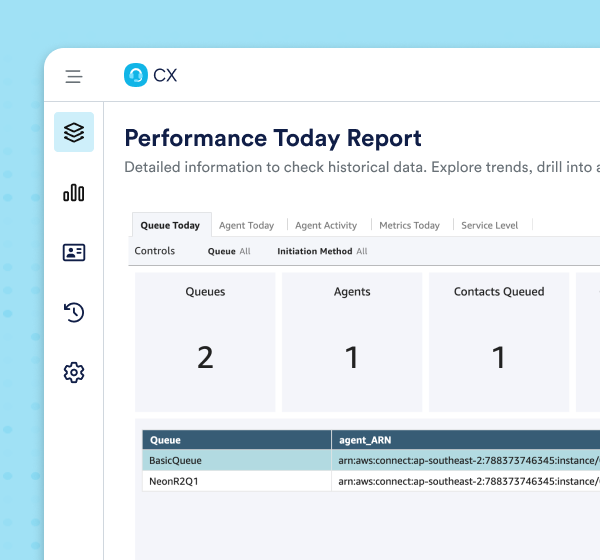Open the Queue All filter control
The image size is (600, 560).
[x=229, y=251]
